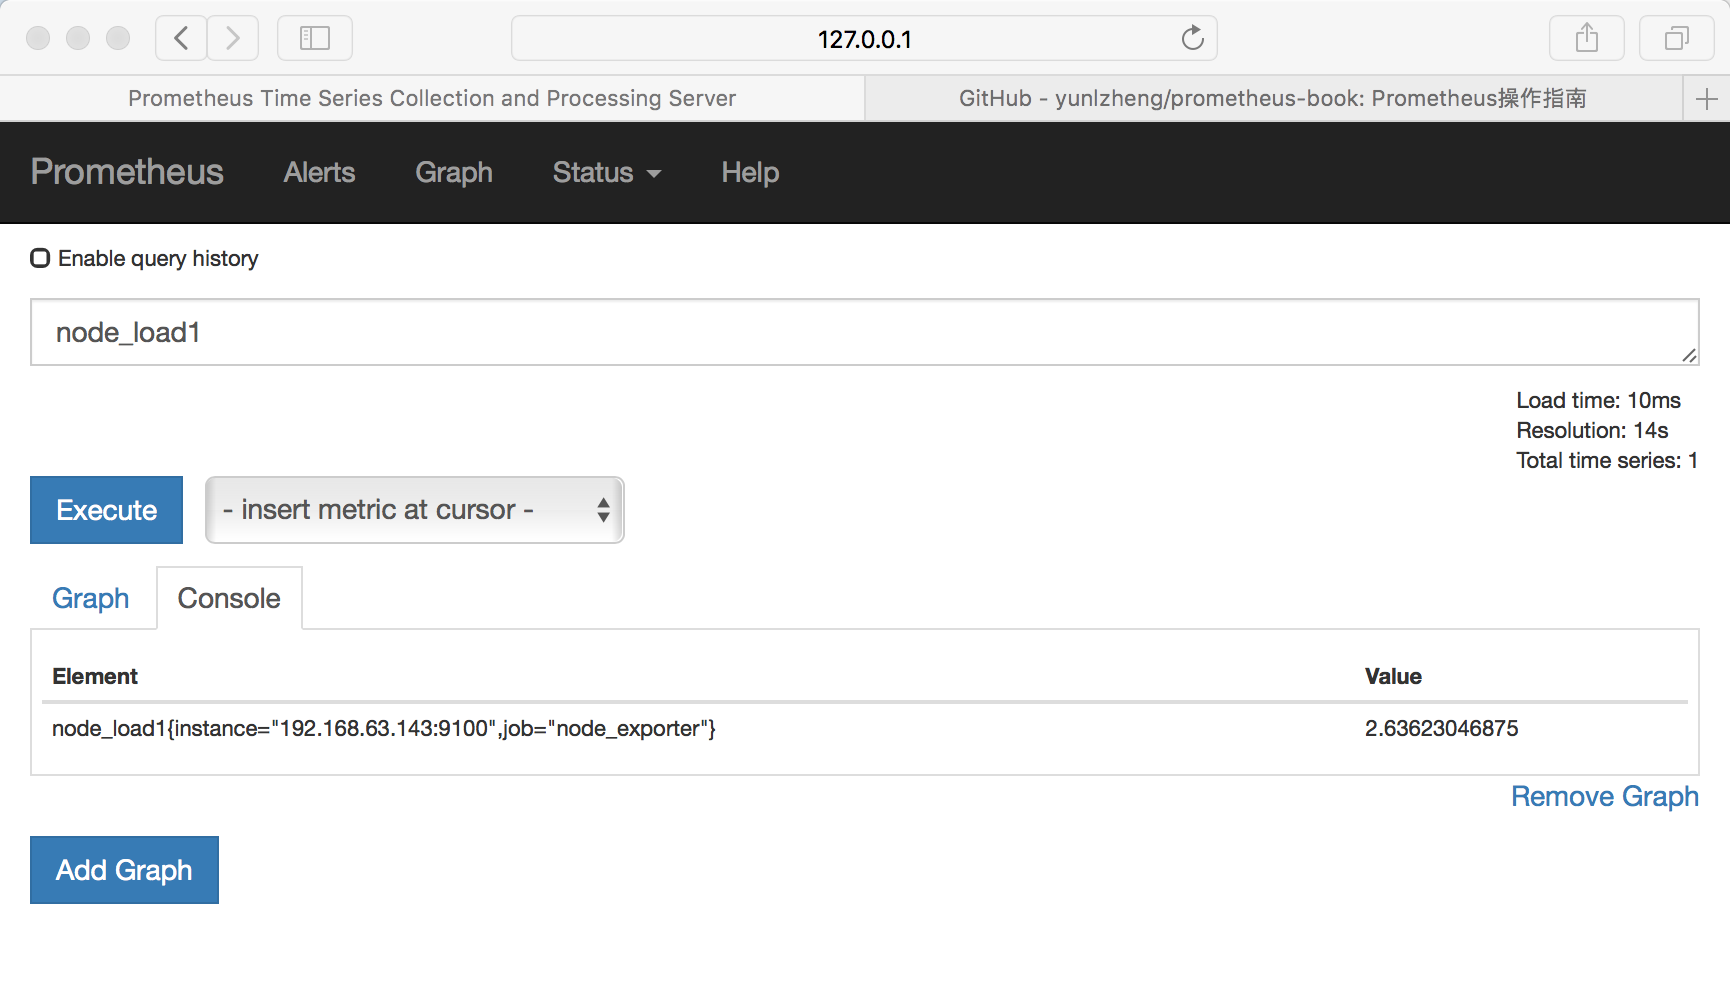Click the Value column header

pos(1393,676)
